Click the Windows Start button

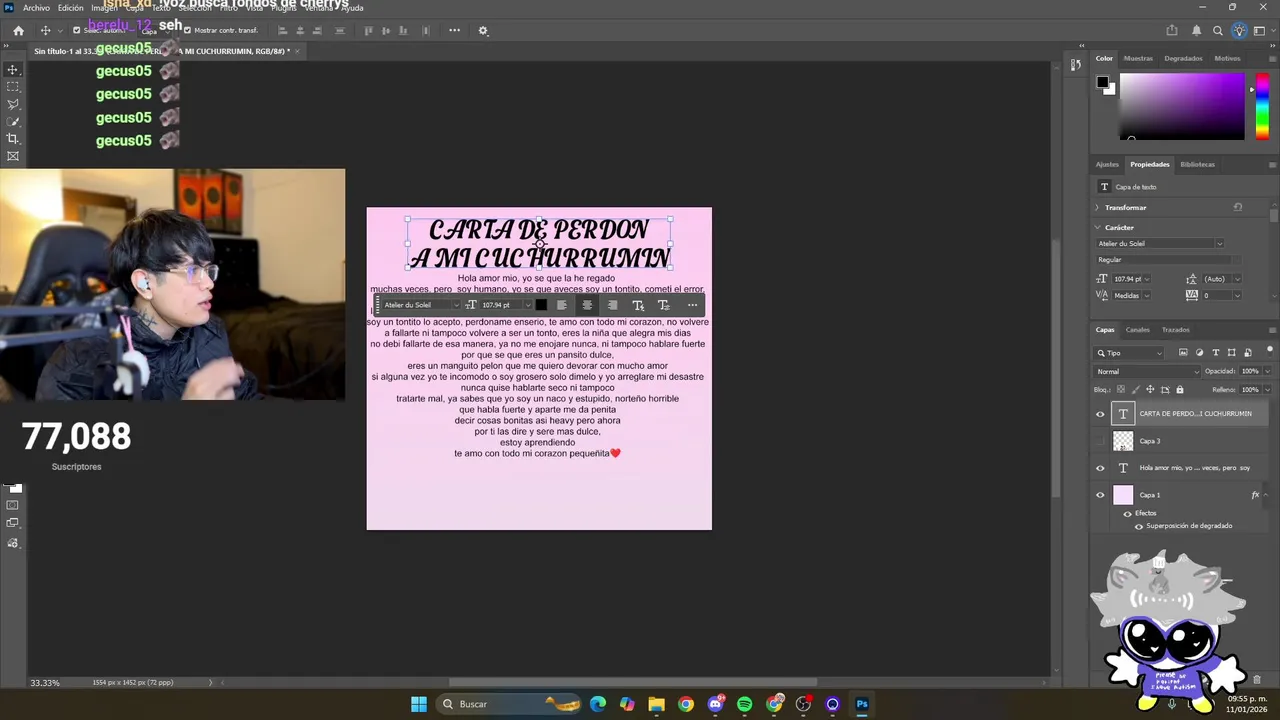[x=419, y=704]
